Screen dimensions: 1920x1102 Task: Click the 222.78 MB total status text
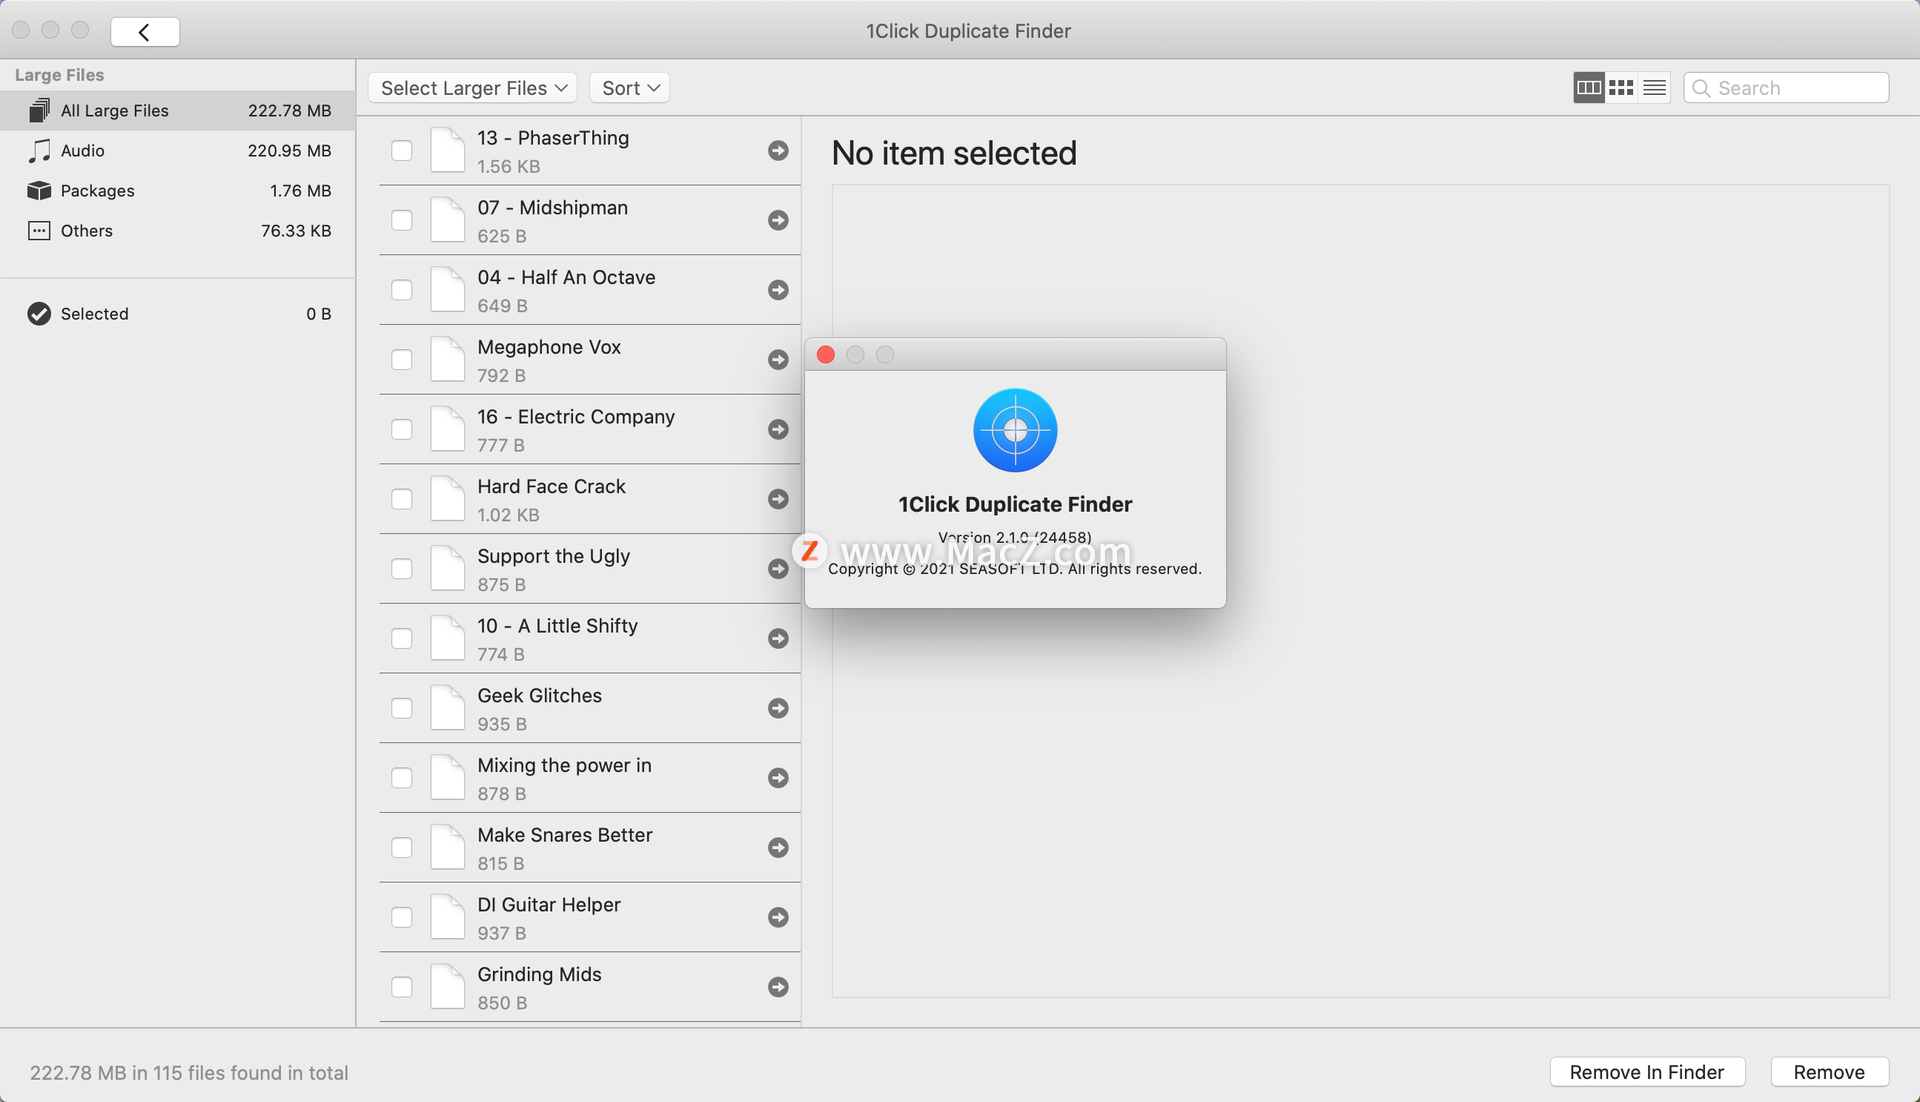tap(189, 1073)
